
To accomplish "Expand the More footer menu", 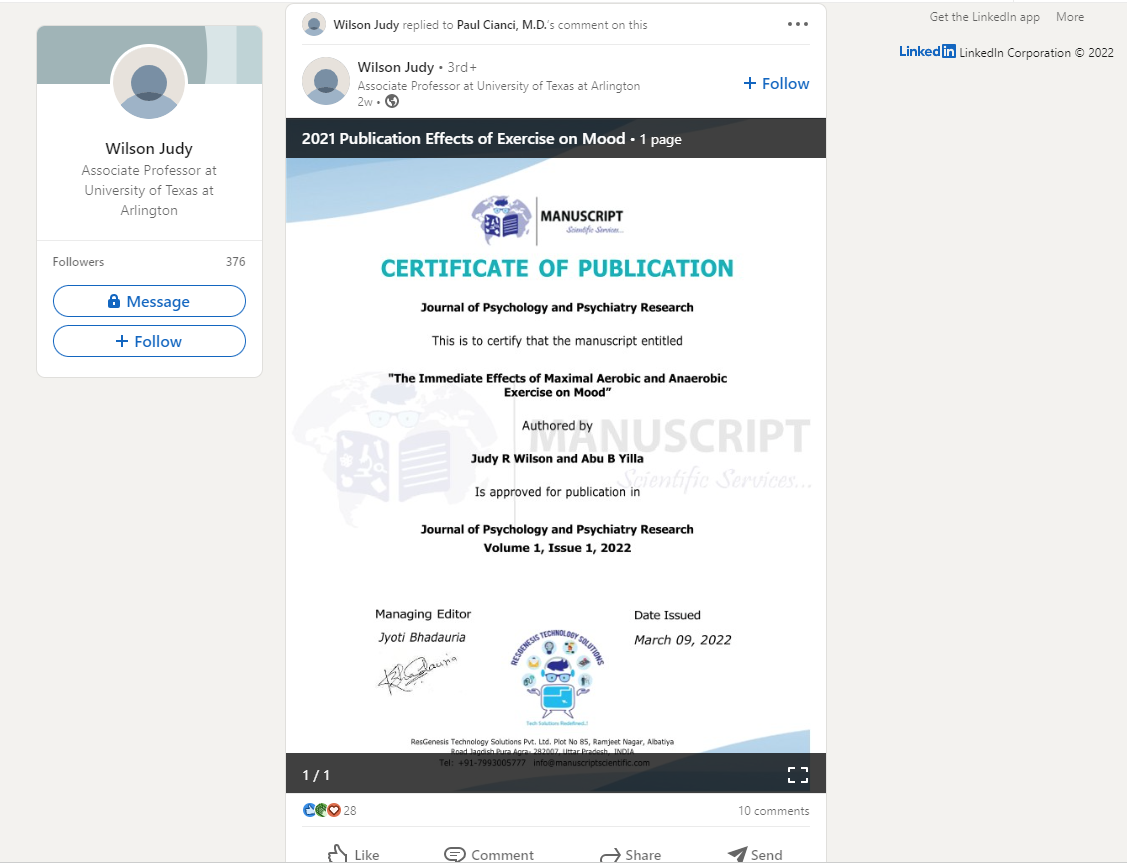I will [x=1070, y=17].
